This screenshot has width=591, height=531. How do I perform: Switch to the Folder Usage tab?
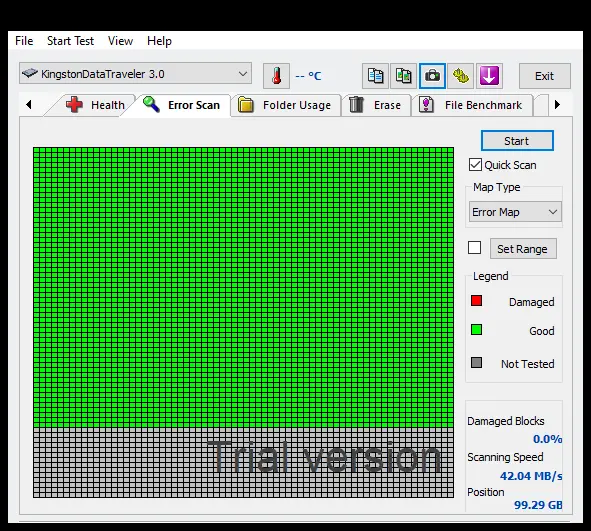click(286, 105)
